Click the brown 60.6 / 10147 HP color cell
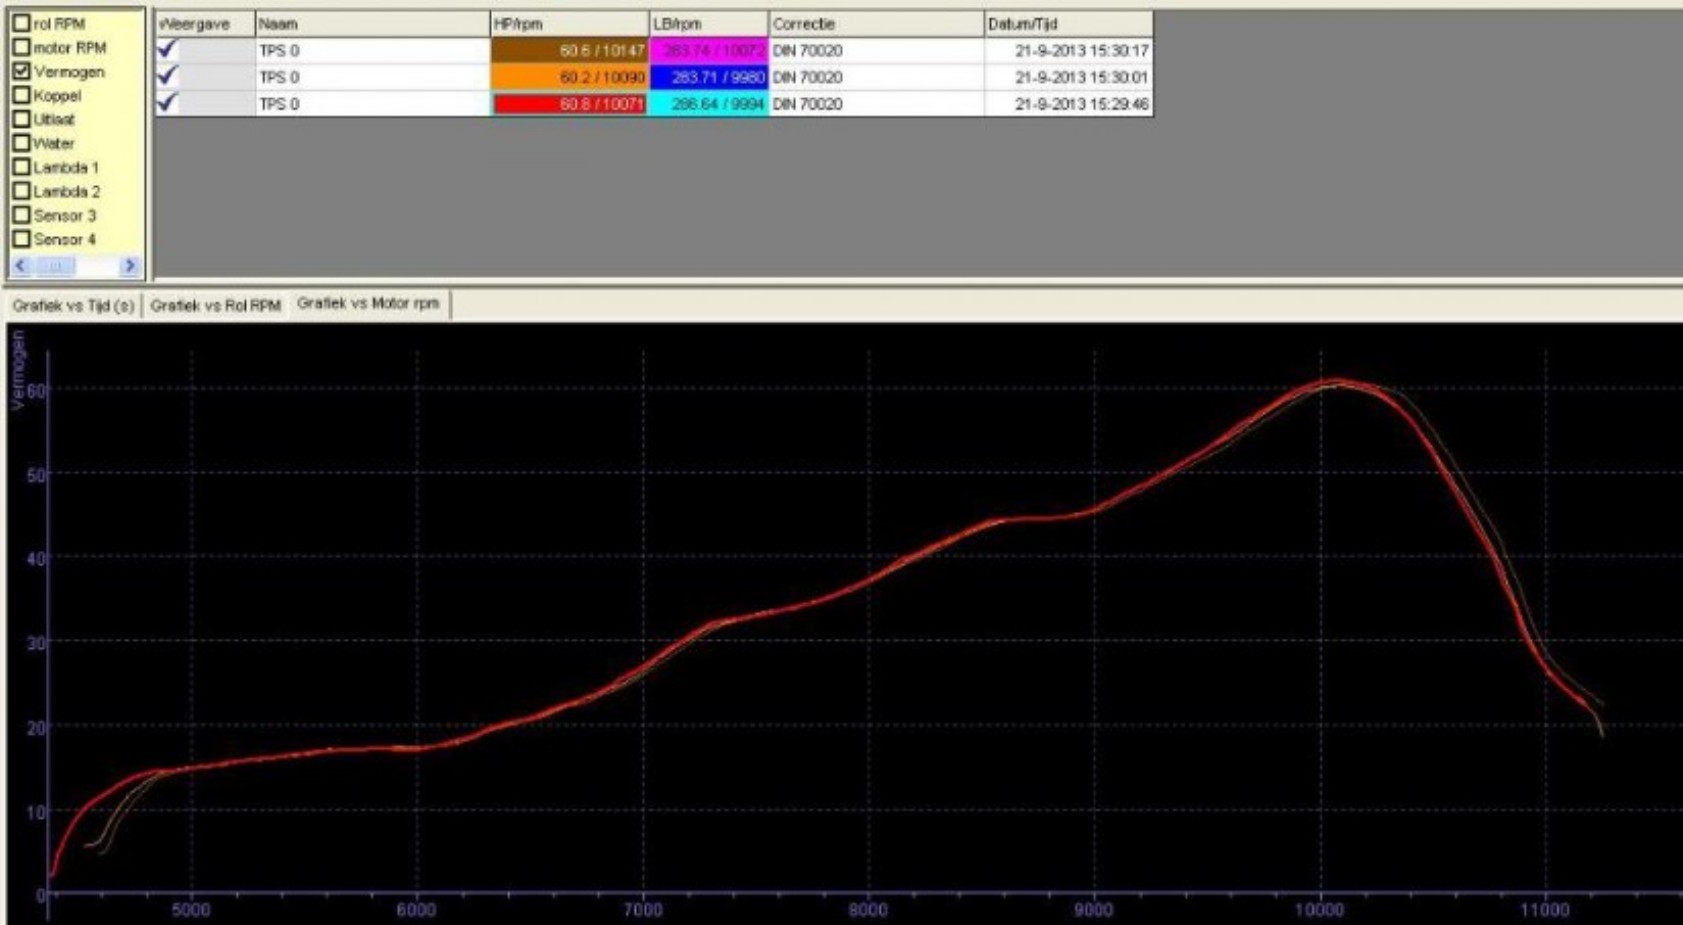This screenshot has width=1683, height=925. 569,50
